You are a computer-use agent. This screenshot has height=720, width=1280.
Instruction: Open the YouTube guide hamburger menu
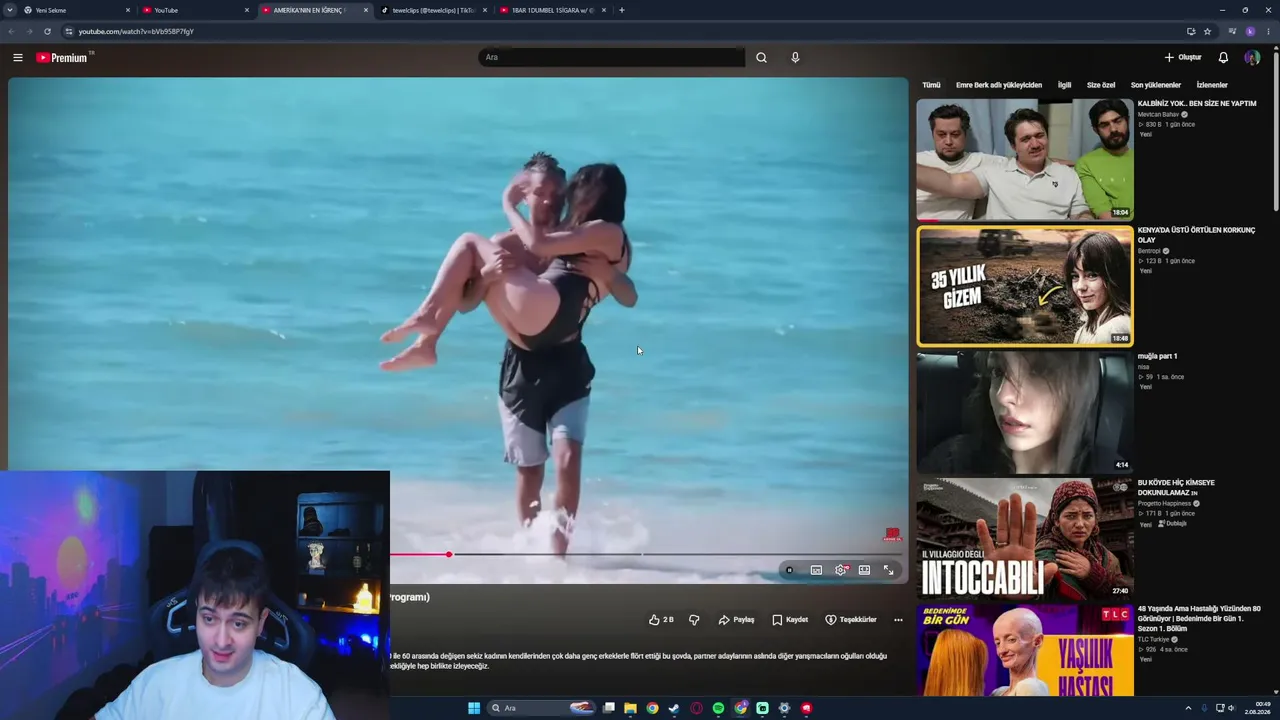pyautogui.click(x=18, y=58)
